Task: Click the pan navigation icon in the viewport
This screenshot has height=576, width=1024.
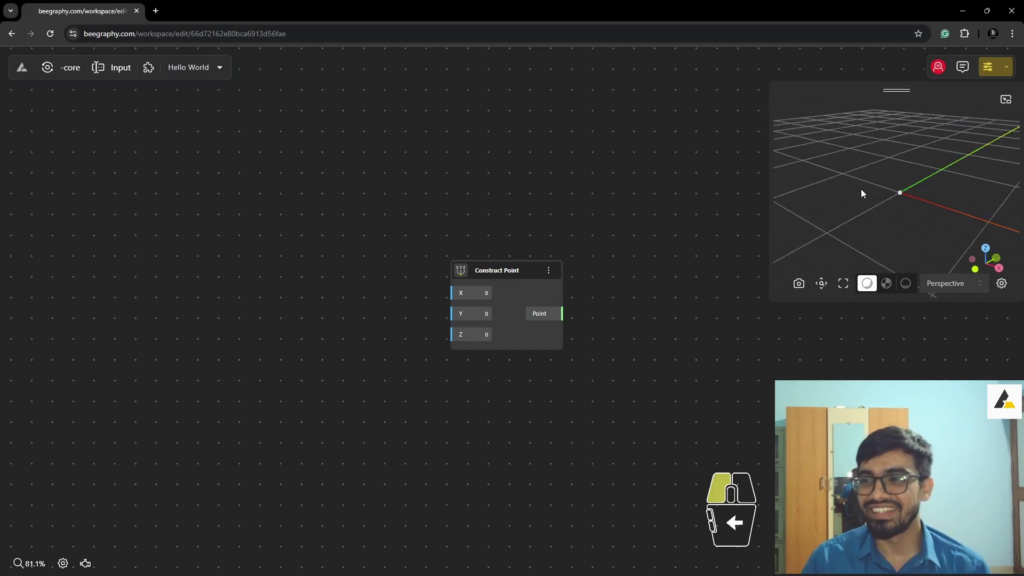Action: pyautogui.click(x=821, y=283)
